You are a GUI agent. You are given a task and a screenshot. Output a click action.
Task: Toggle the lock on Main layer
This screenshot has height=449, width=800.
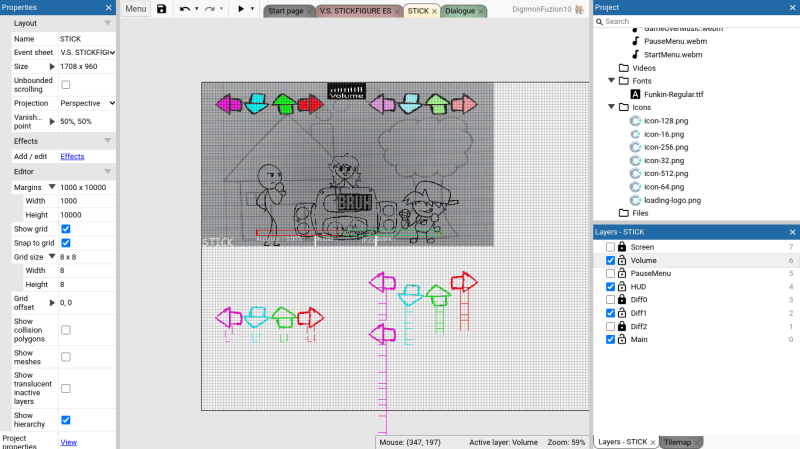click(622, 339)
